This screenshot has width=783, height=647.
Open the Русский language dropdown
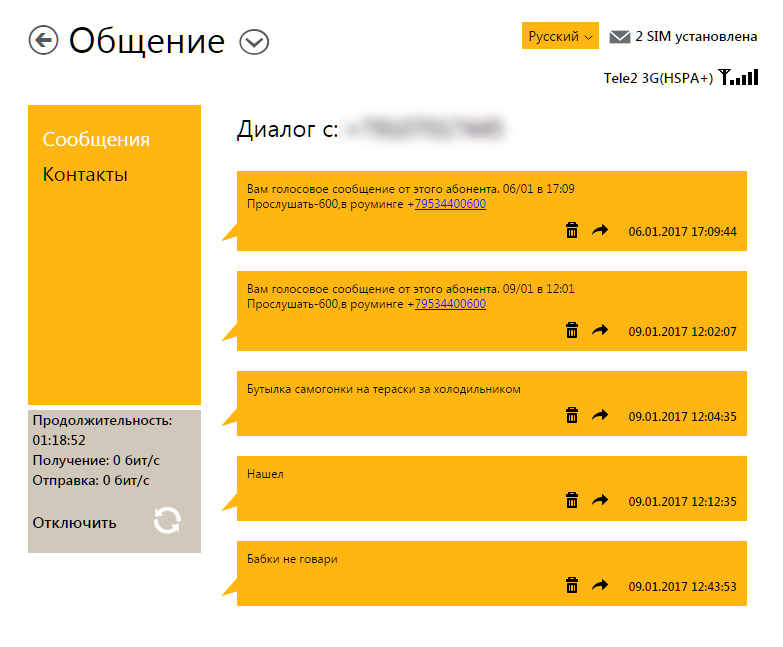pyautogui.click(x=560, y=36)
